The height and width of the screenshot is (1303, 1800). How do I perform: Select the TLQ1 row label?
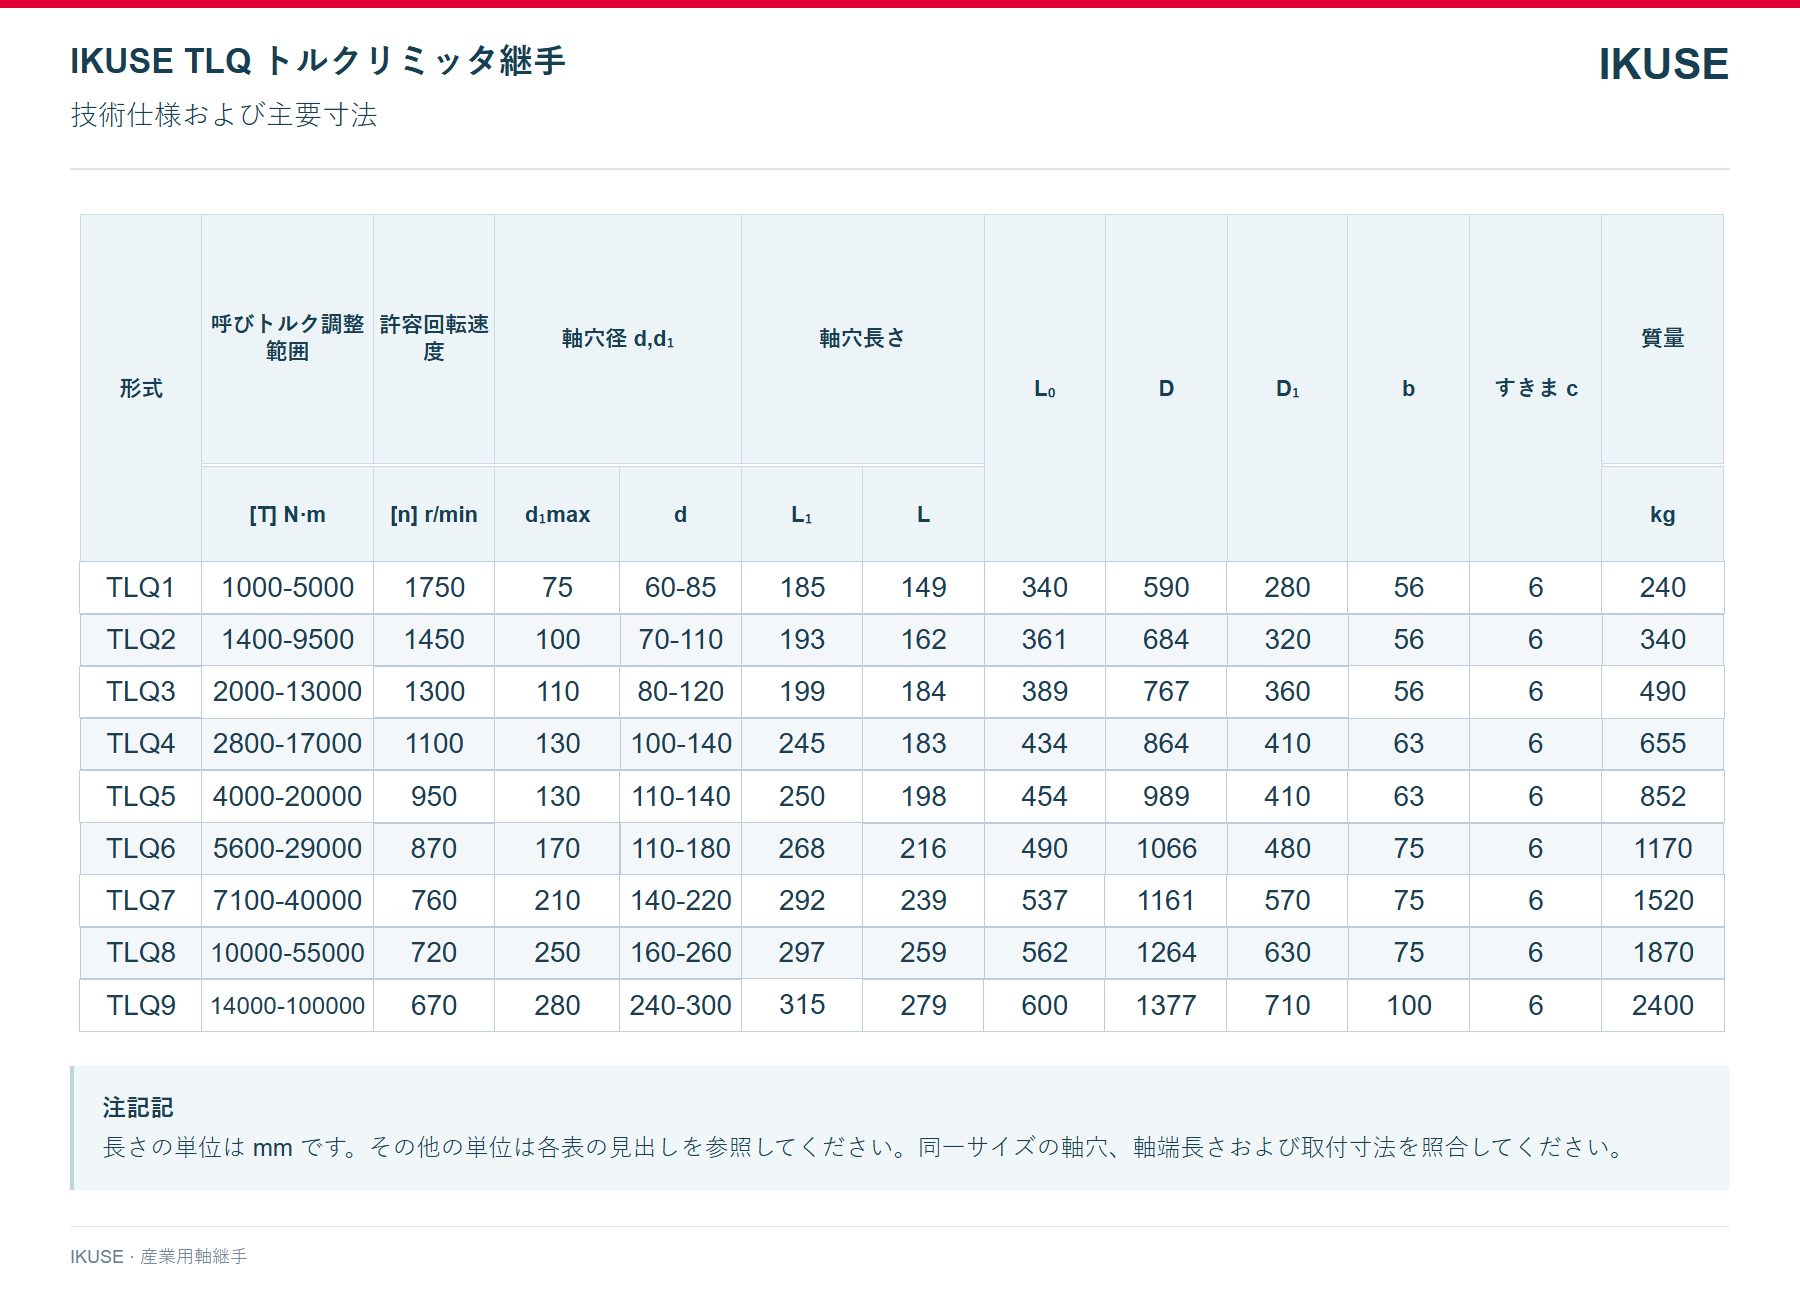[x=141, y=587]
